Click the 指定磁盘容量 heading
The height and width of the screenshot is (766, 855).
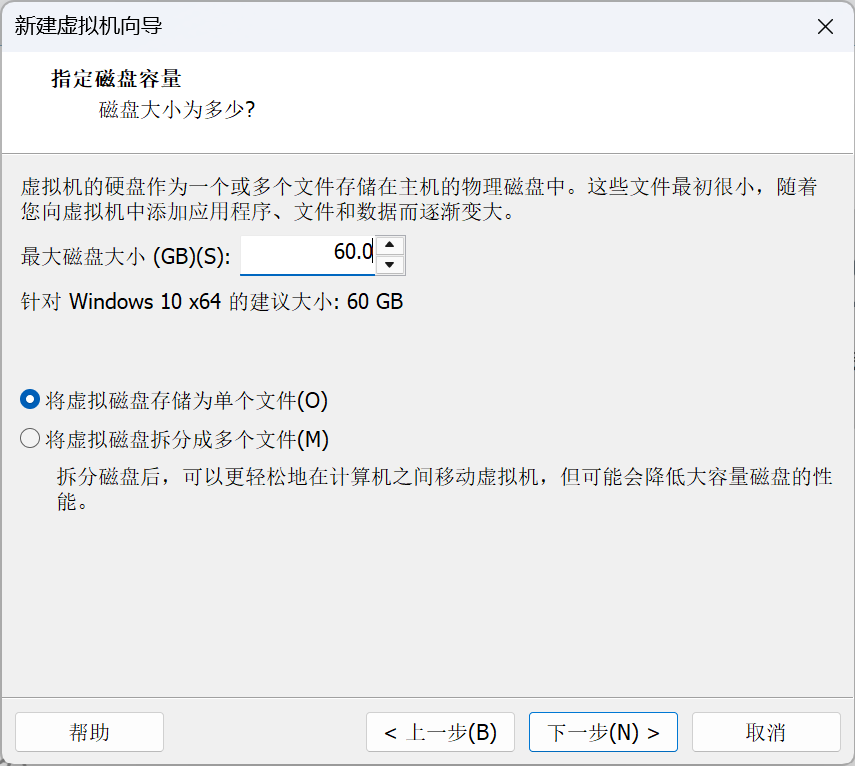[116, 79]
